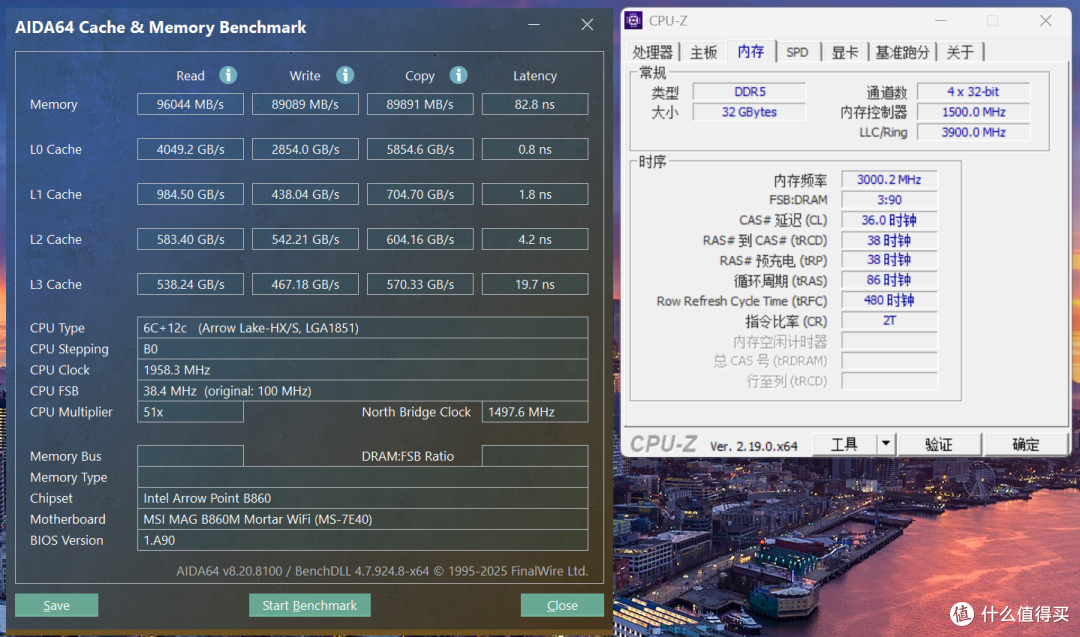1080x637 pixels.
Task: Click the 确定 button in CPU-Z
Action: (x=1026, y=444)
